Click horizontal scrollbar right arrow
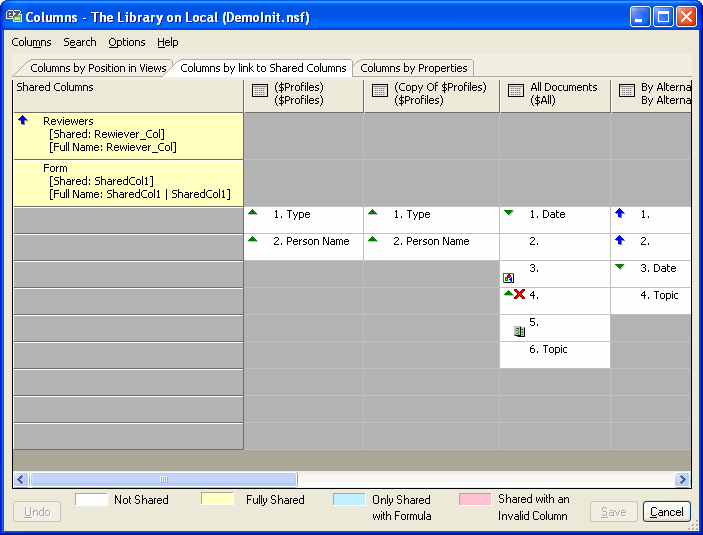703x535 pixels. click(x=682, y=479)
